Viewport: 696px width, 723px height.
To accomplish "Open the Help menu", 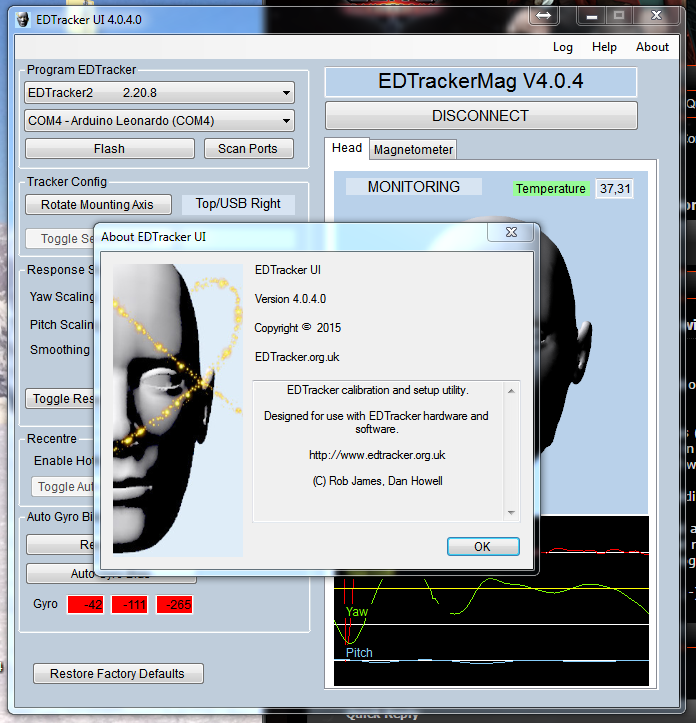I will (604, 47).
